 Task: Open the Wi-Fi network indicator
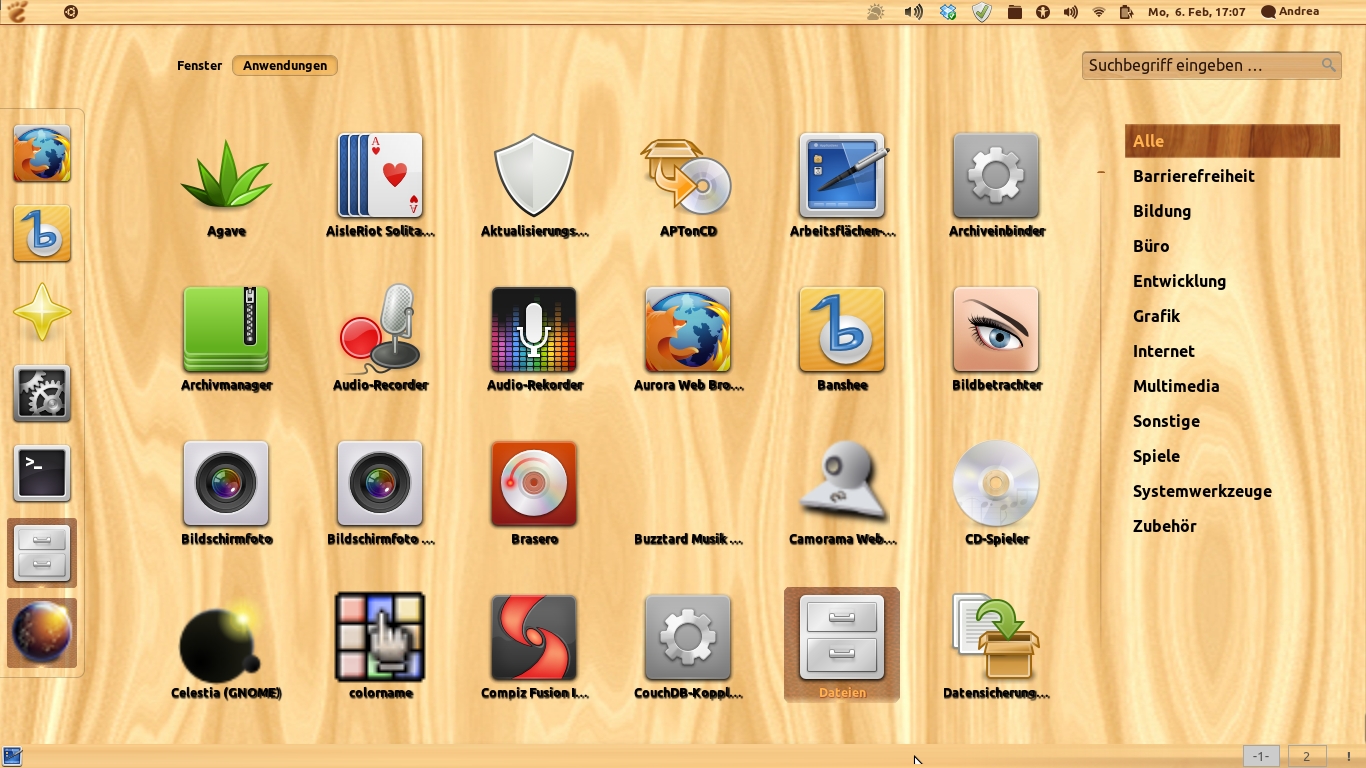(1099, 12)
